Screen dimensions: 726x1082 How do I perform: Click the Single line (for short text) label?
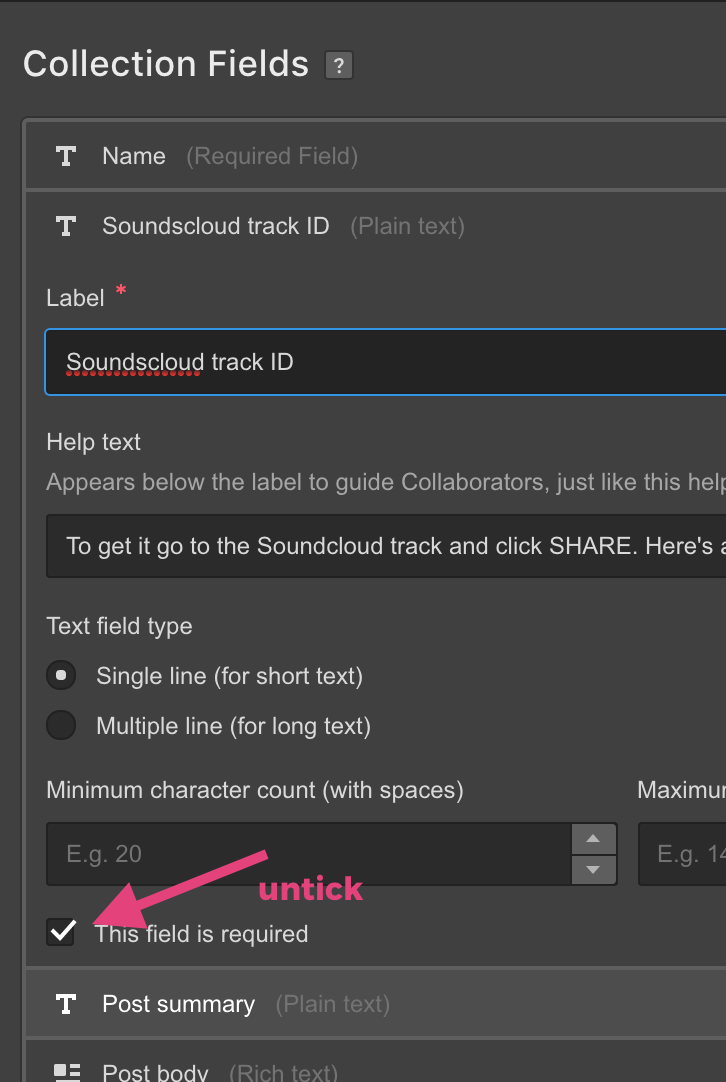coord(229,676)
